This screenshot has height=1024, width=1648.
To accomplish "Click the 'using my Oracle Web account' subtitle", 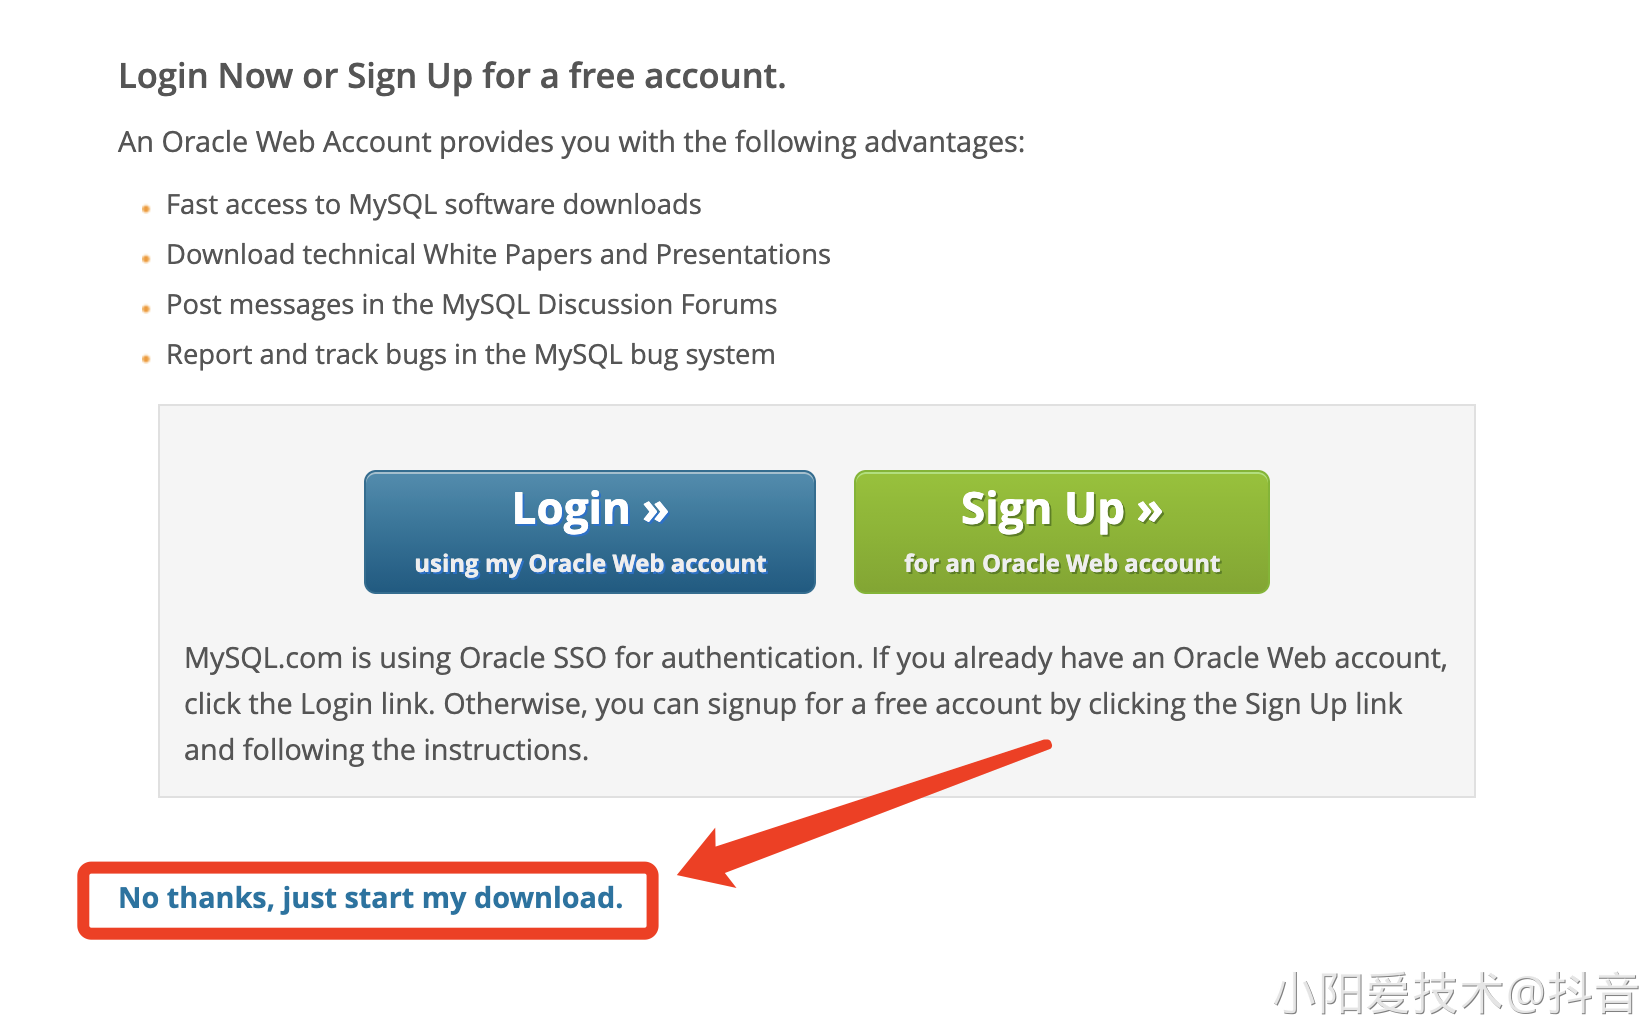I will 590,564.
